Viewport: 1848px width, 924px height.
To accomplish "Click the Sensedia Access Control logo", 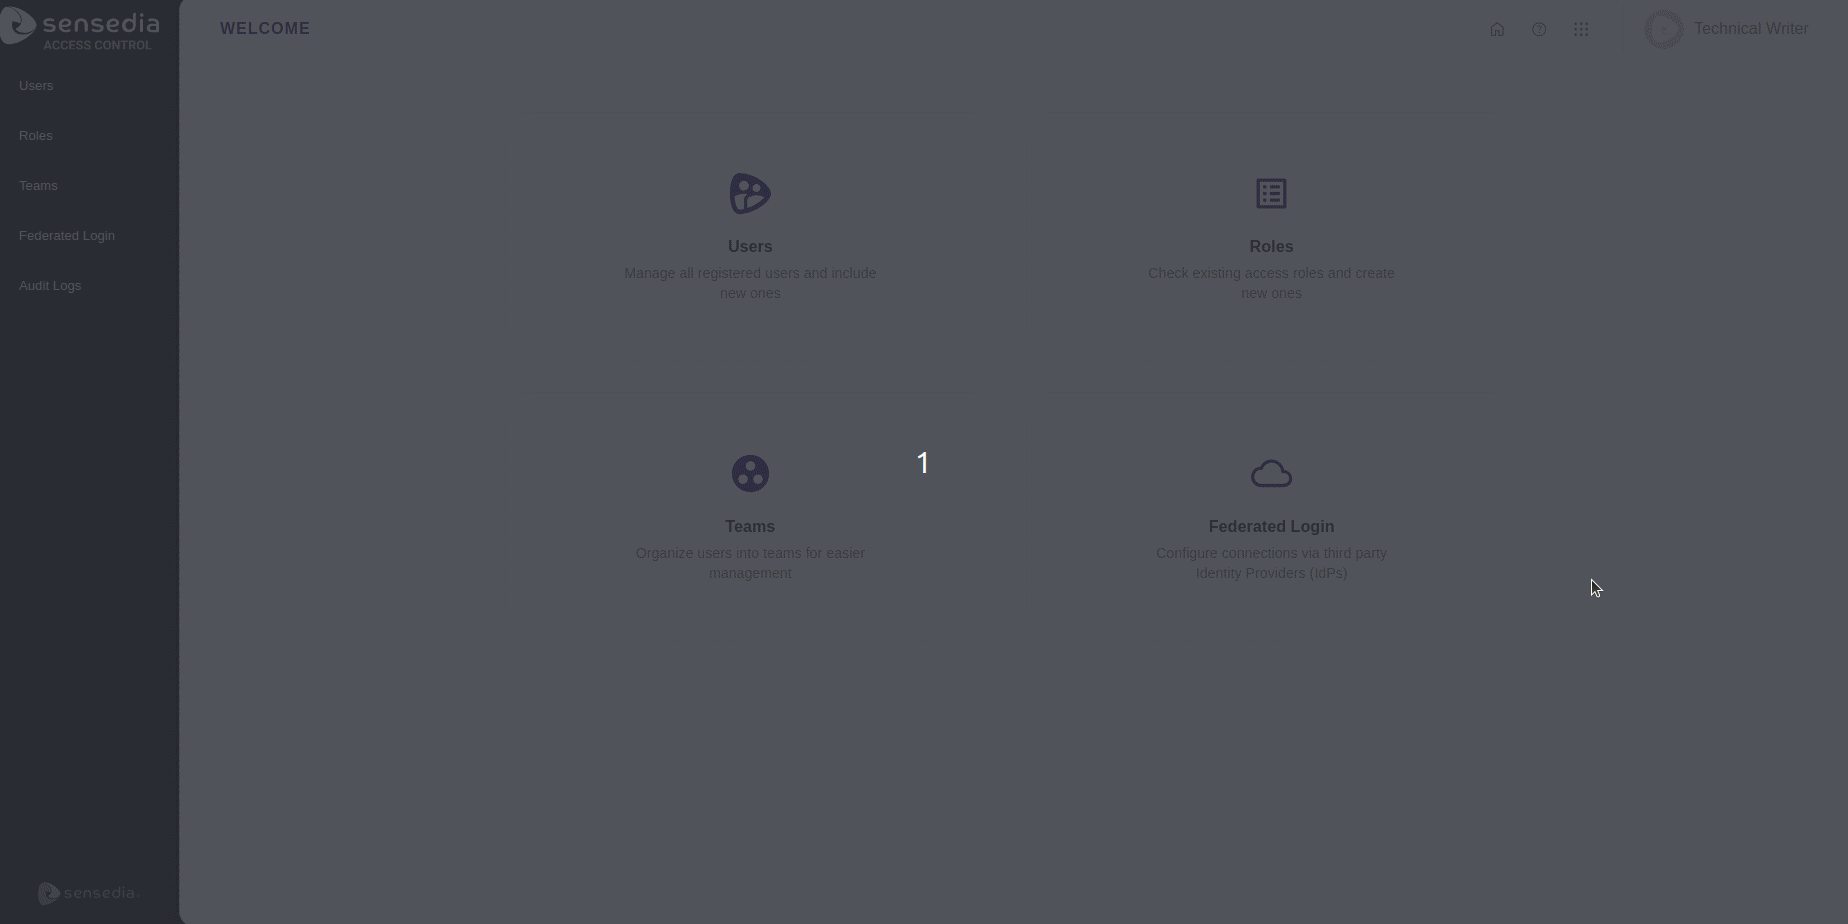I will (x=80, y=29).
